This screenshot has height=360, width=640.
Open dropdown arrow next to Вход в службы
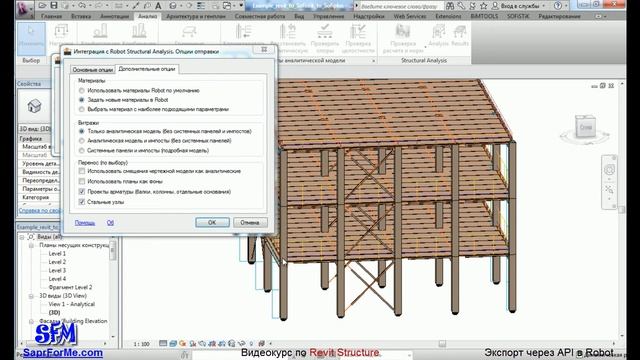544,6
